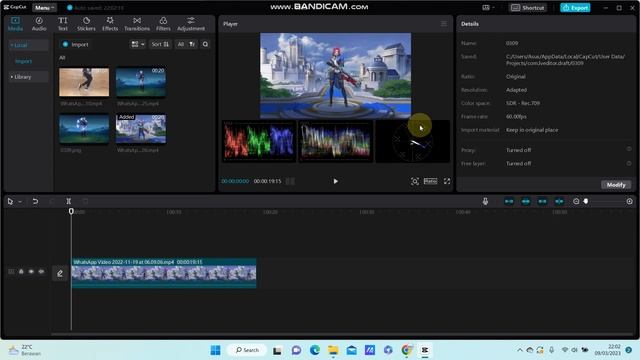Viewport: 640px width, 360px height.
Task: Click the player preview image
Action: click(336, 76)
